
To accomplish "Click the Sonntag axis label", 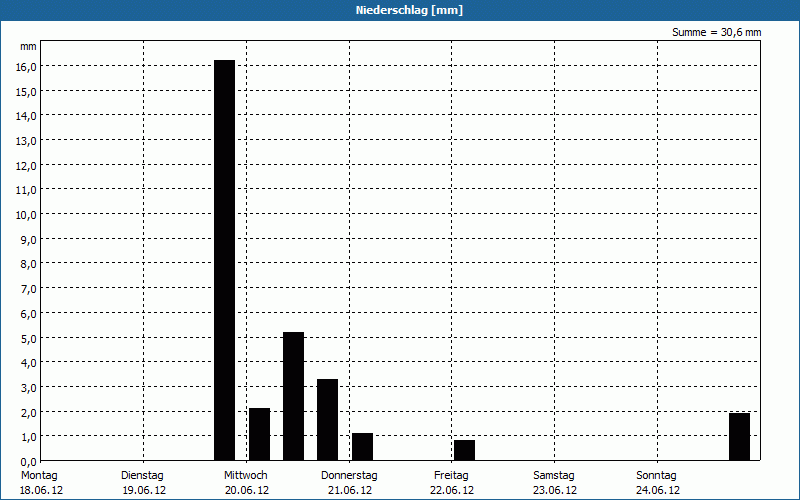I will (x=656, y=476).
